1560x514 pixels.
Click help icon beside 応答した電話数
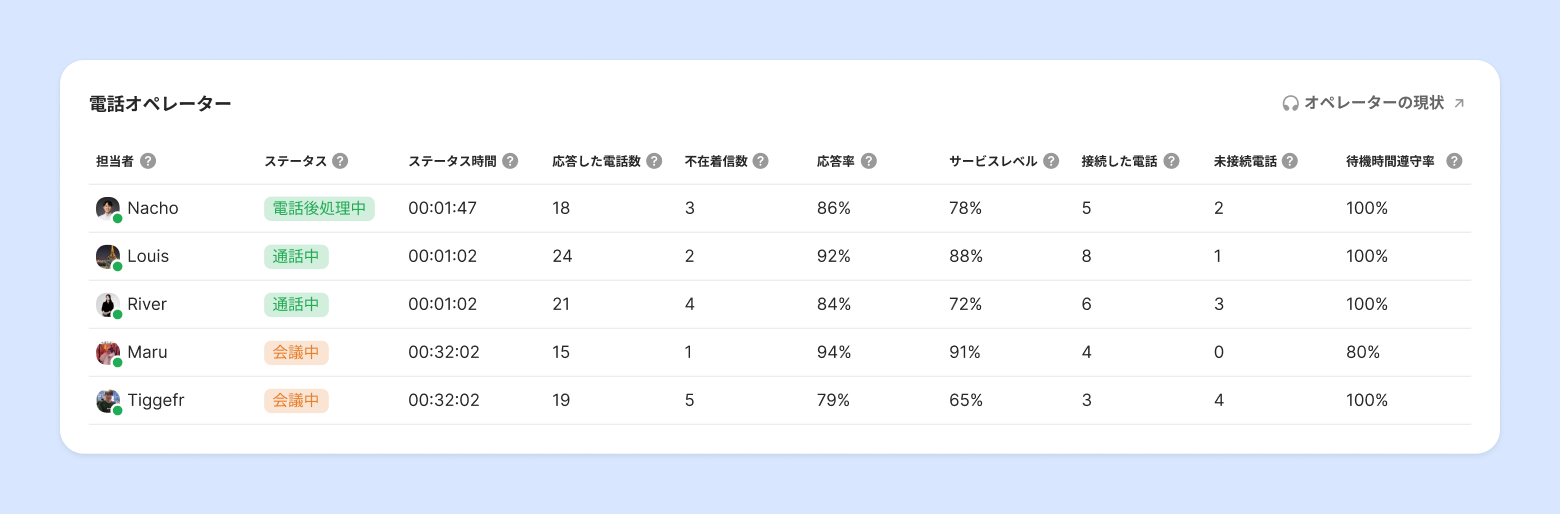pyautogui.click(x=654, y=161)
